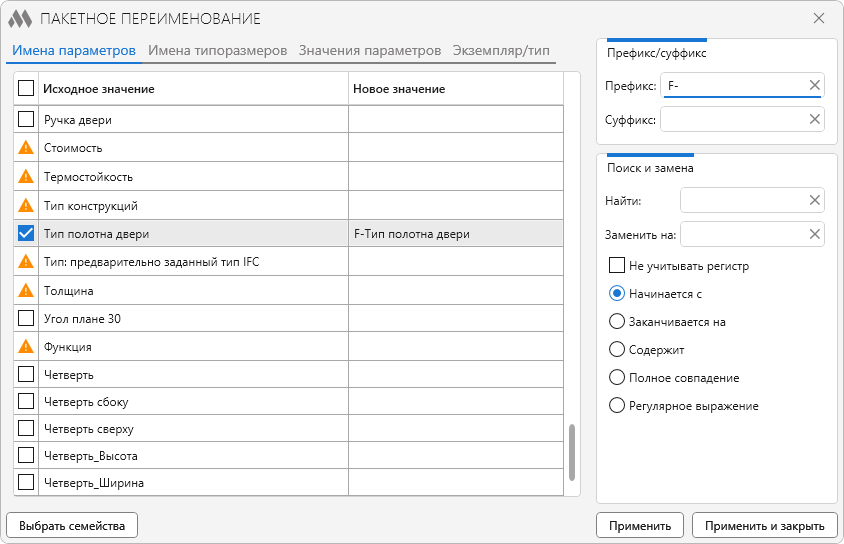844x544 pixels.
Task: Click warning icon next to Толщина
Action: point(26,291)
